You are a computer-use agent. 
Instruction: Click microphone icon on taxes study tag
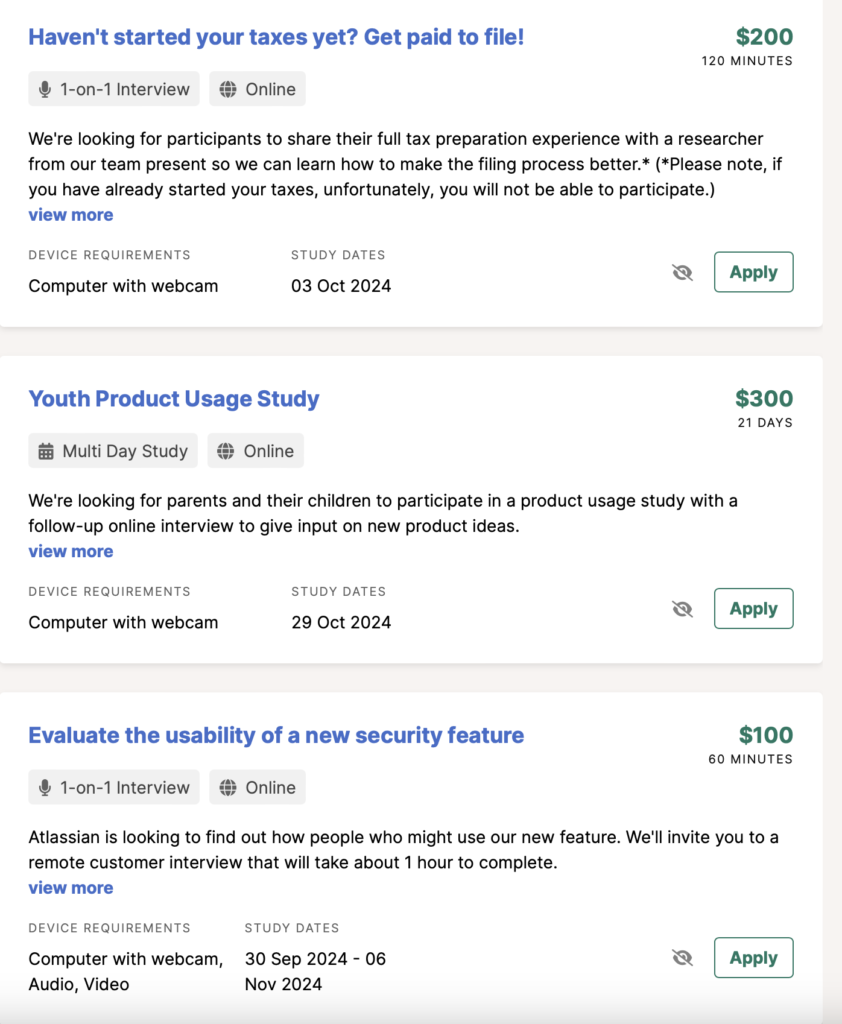tap(45, 90)
